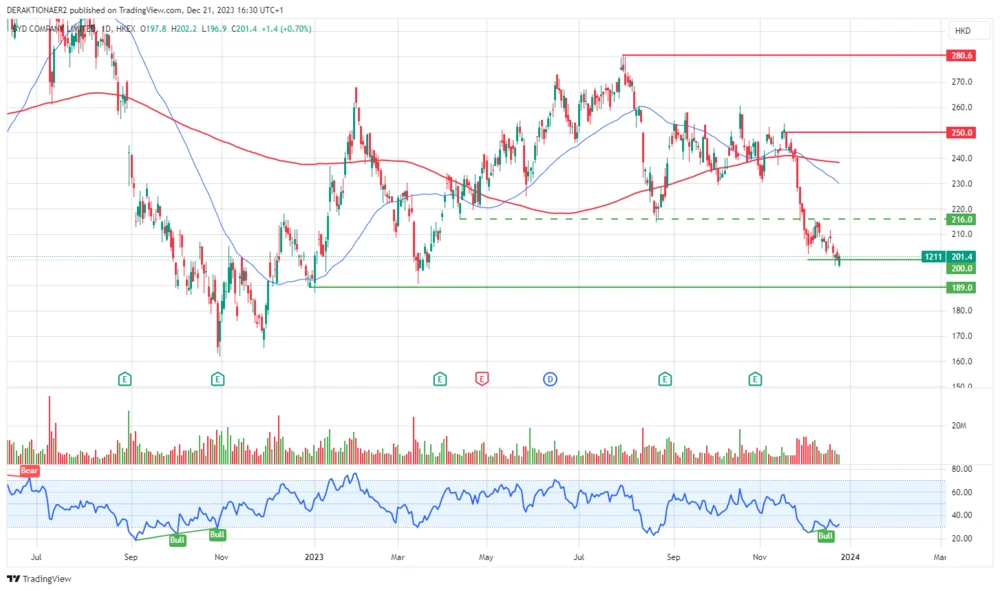Click the 200.0 green price level label
Viewport: 1000px width, 591px height.
click(x=962, y=268)
